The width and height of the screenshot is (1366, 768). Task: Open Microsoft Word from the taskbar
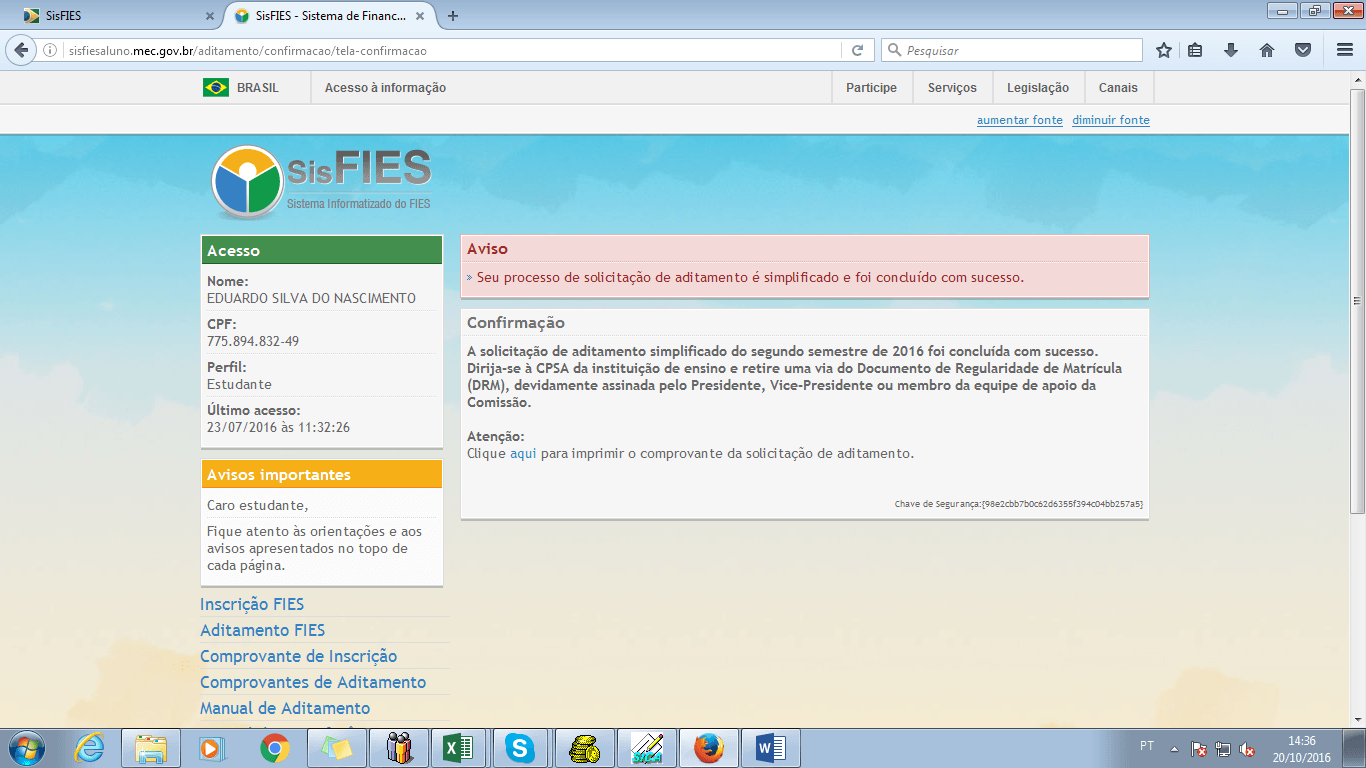coord(770,747)
